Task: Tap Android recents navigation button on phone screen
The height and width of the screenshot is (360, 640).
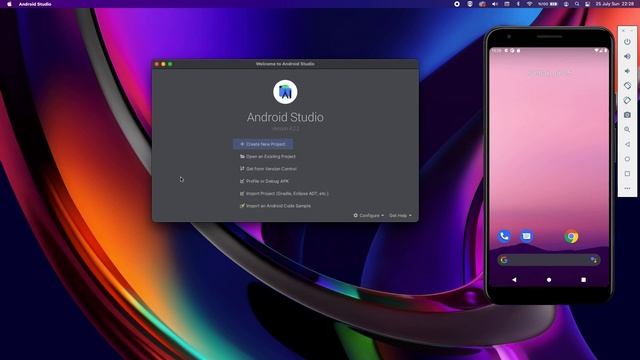Action: coord(584,280)
